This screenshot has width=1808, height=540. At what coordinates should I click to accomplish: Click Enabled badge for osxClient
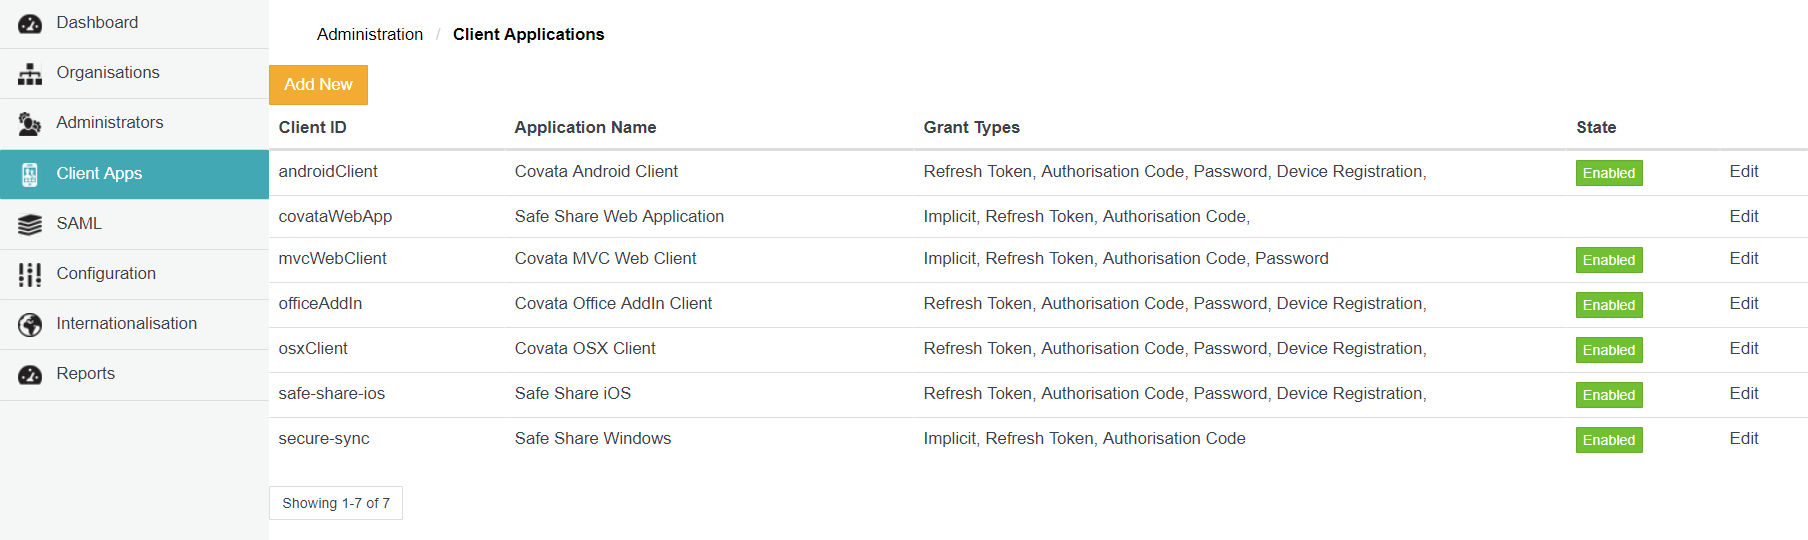(1609, 350)
